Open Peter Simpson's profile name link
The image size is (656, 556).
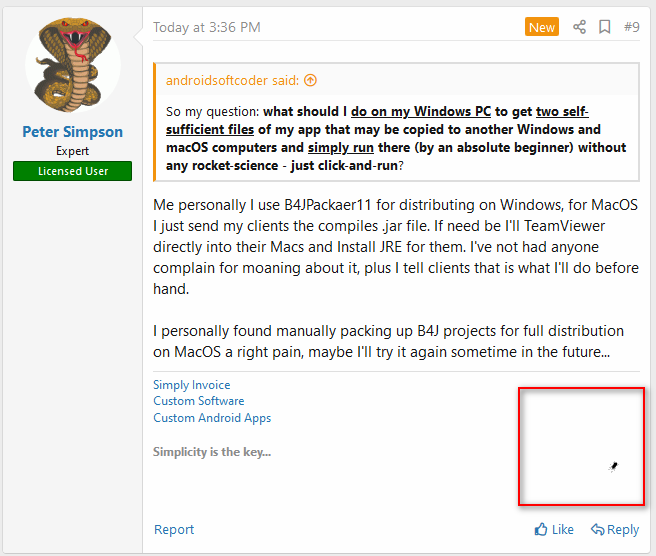pyautogui.click(x=73, y=132)
